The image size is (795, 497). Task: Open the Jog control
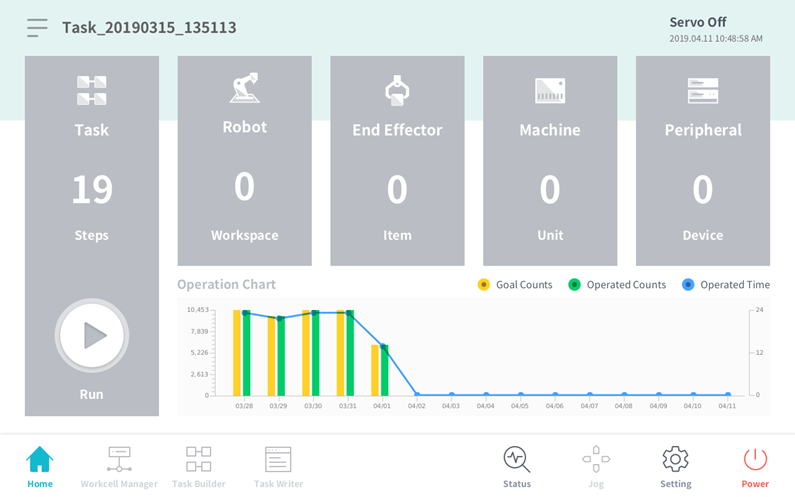tap(596, 466)
